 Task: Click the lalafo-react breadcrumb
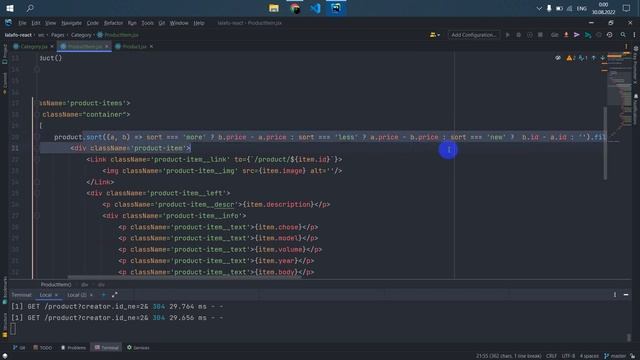(x=19, y=35)
